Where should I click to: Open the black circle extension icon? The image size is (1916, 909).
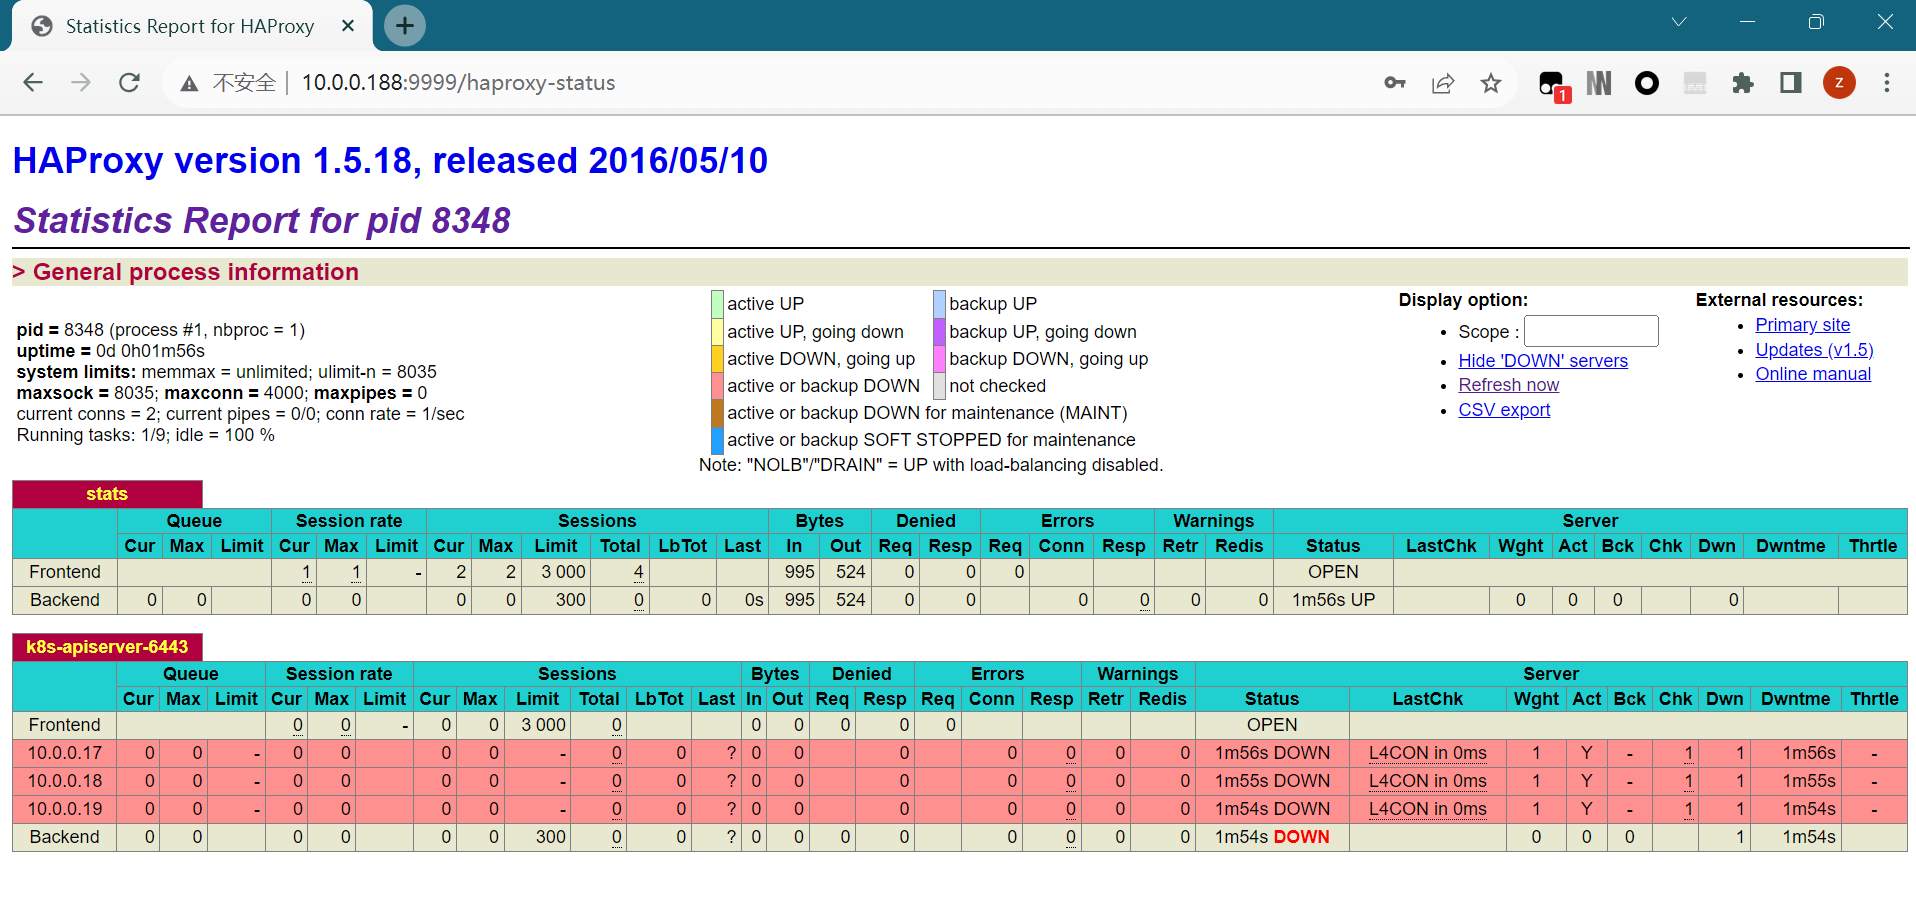1647,83
